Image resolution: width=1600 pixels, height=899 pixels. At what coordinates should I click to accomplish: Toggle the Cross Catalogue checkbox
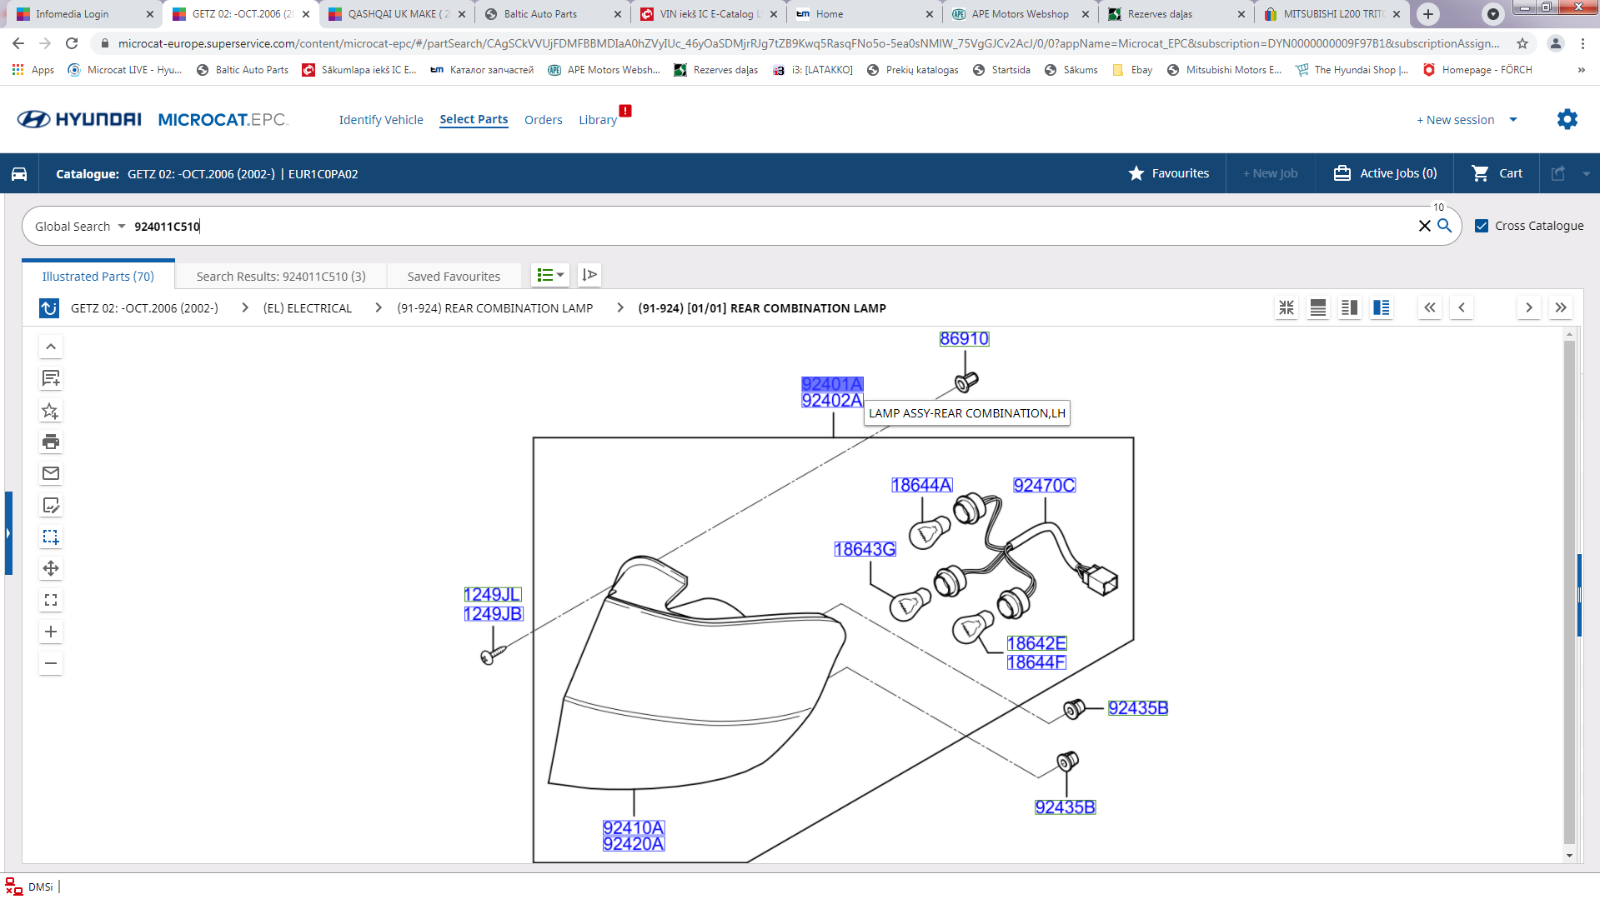[1482, 226]
